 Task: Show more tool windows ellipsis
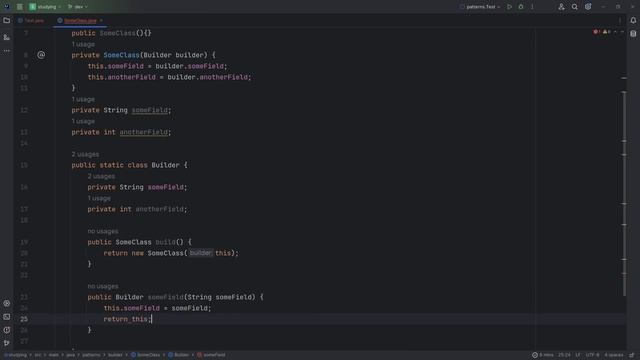[7, 51]
